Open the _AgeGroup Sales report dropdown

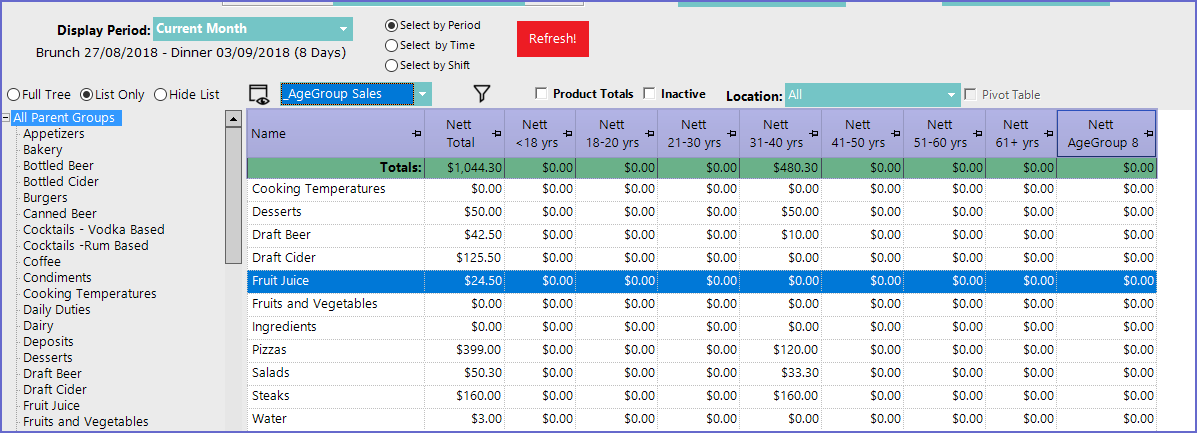pyautogui.click(x=423, y=94)
